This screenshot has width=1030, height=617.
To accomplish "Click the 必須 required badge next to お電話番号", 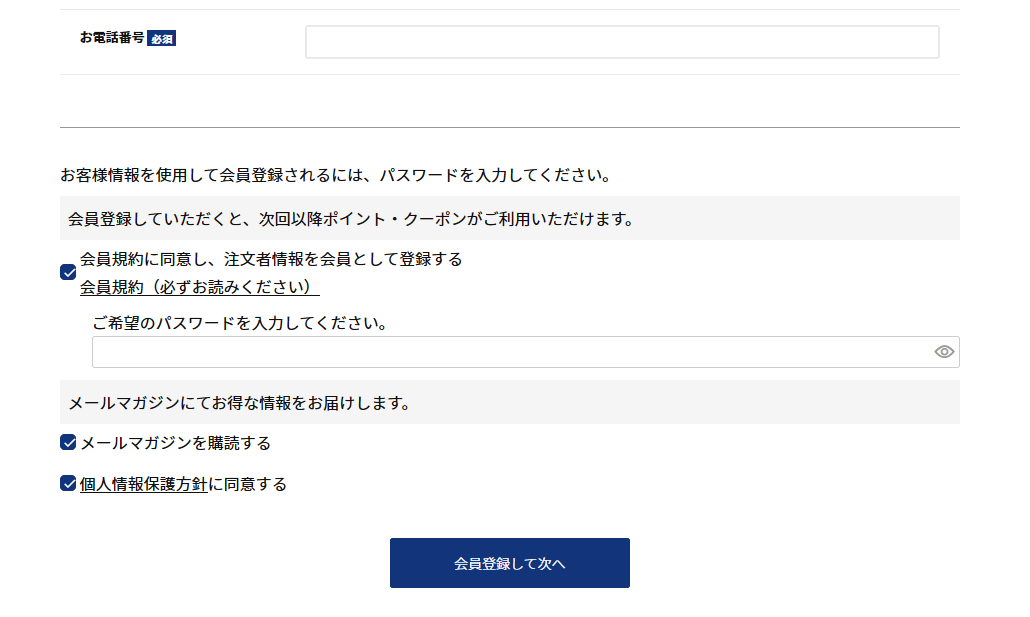I will tap(160, 37).
